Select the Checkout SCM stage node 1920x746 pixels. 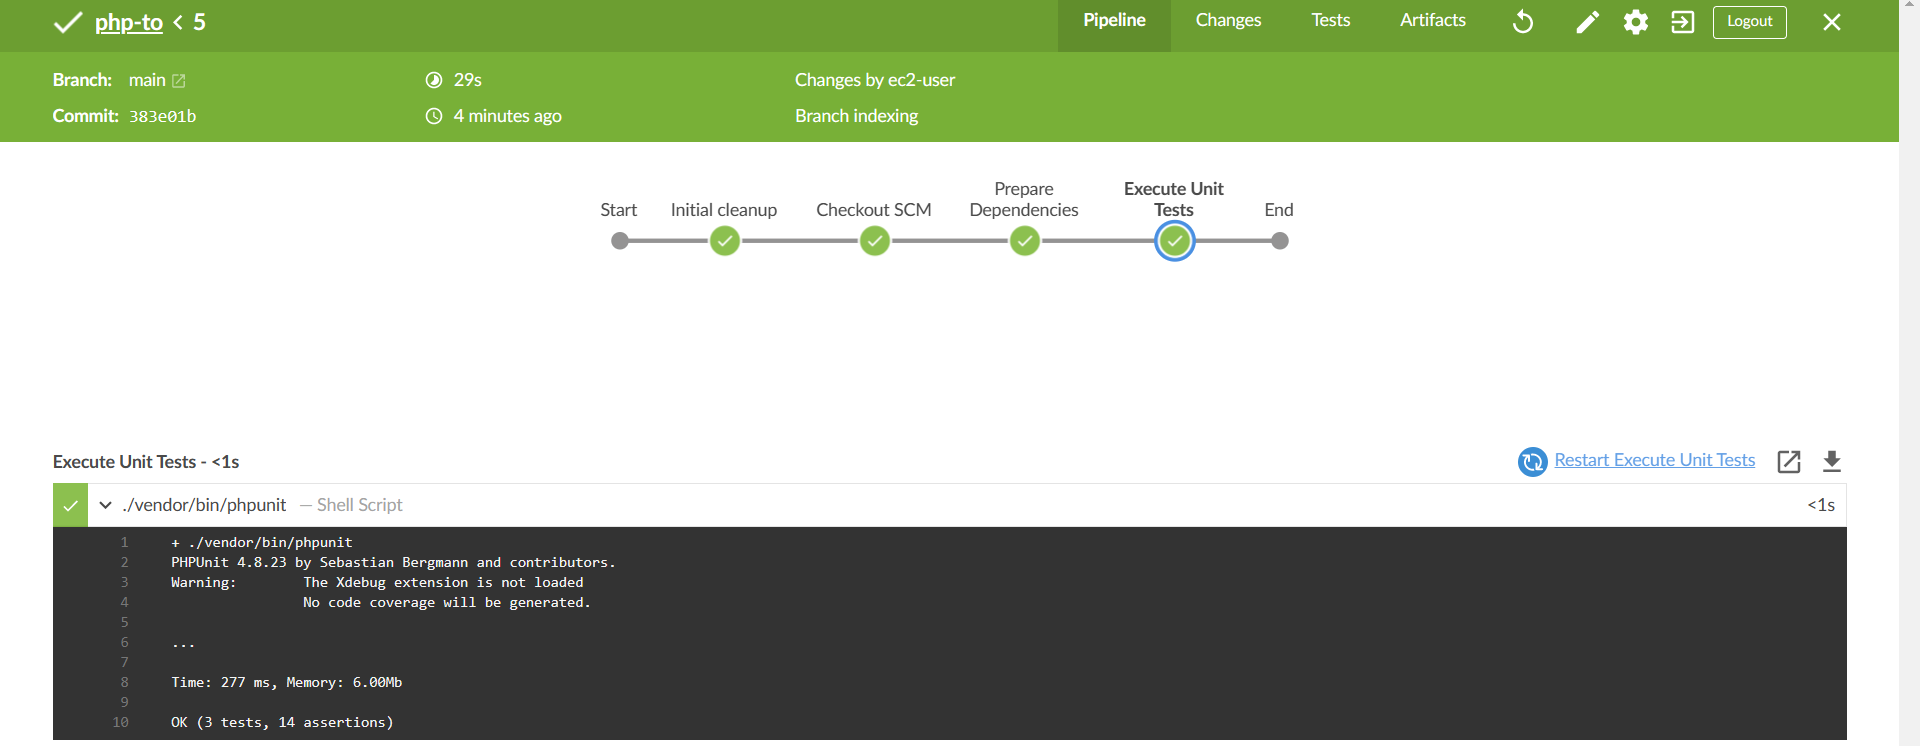coord(875,241)
